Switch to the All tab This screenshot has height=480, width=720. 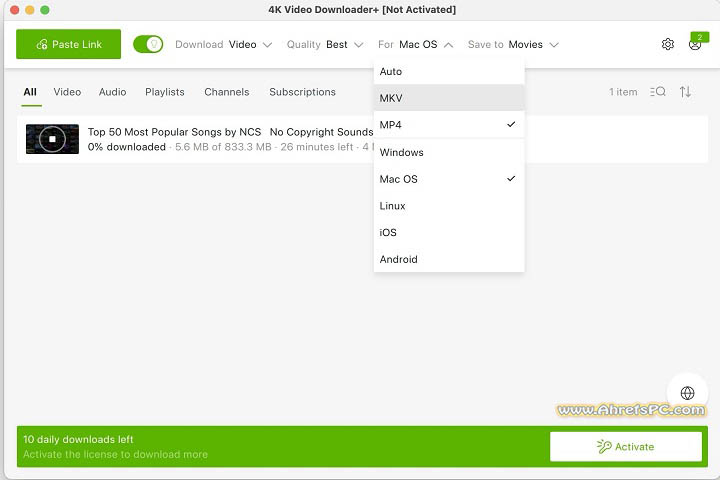[x=30, y=92]
